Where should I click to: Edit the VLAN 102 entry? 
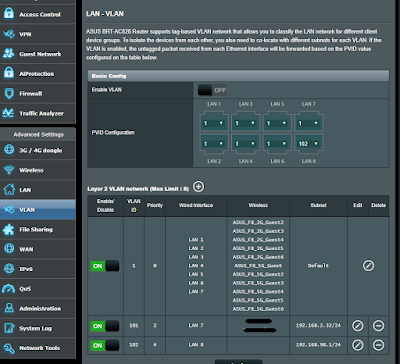(x=358, y=345)
